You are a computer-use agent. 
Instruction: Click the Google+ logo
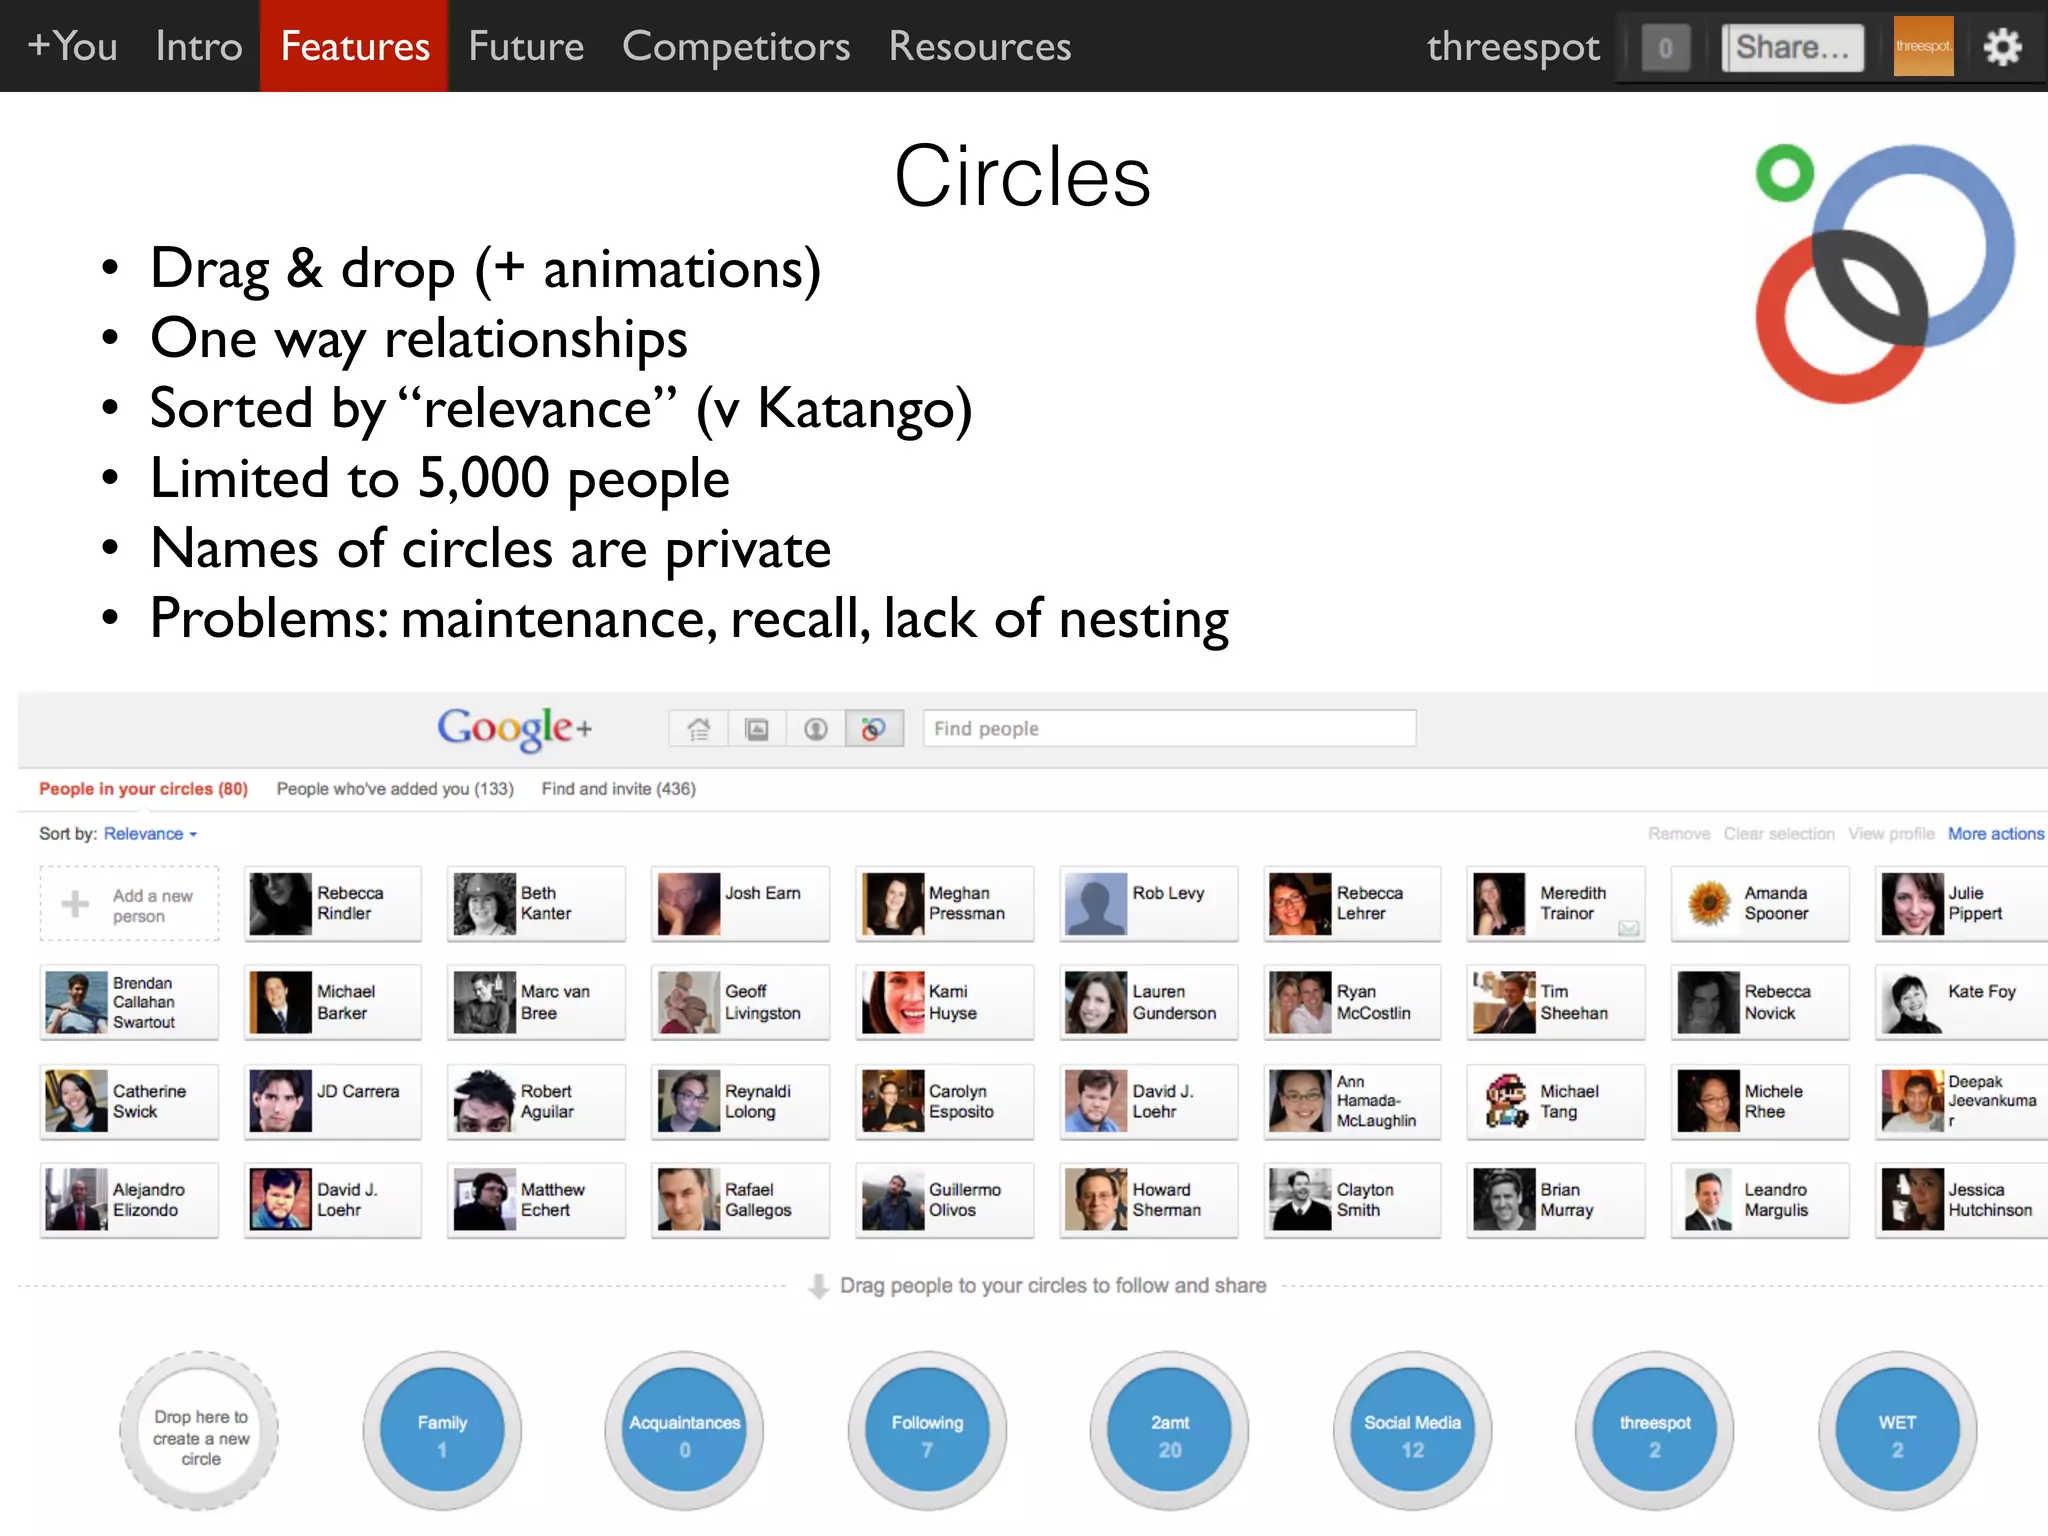514,729
